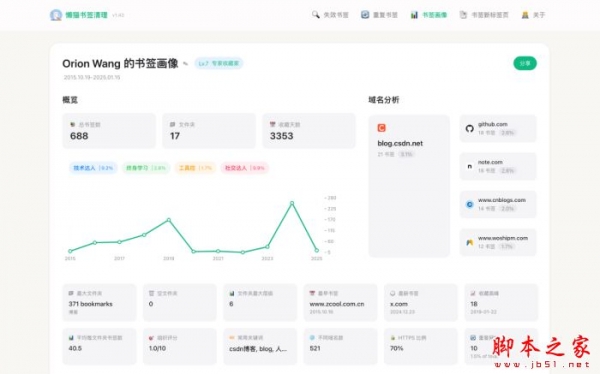The width and height of the screenshot is (600, 374).
Task: Click the icon in 40.5 card
Action: pos(71,338)
